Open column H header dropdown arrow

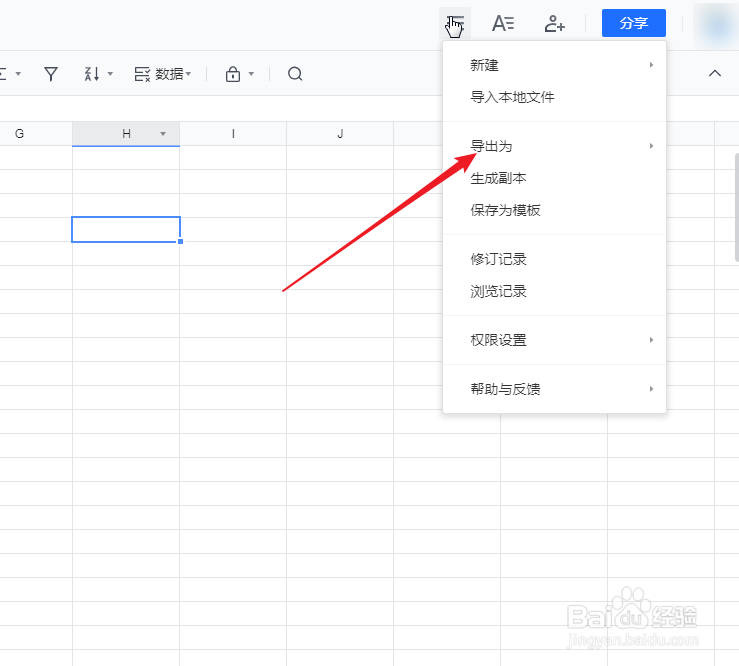[x=163, y=134]
